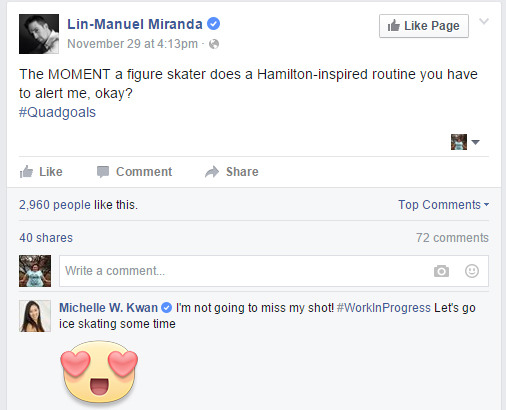Viewport: 506px width, 410px height.
Task: Open the #Quadgoals hashtag link
Action: pyautogui.click(x=57, y=112)
